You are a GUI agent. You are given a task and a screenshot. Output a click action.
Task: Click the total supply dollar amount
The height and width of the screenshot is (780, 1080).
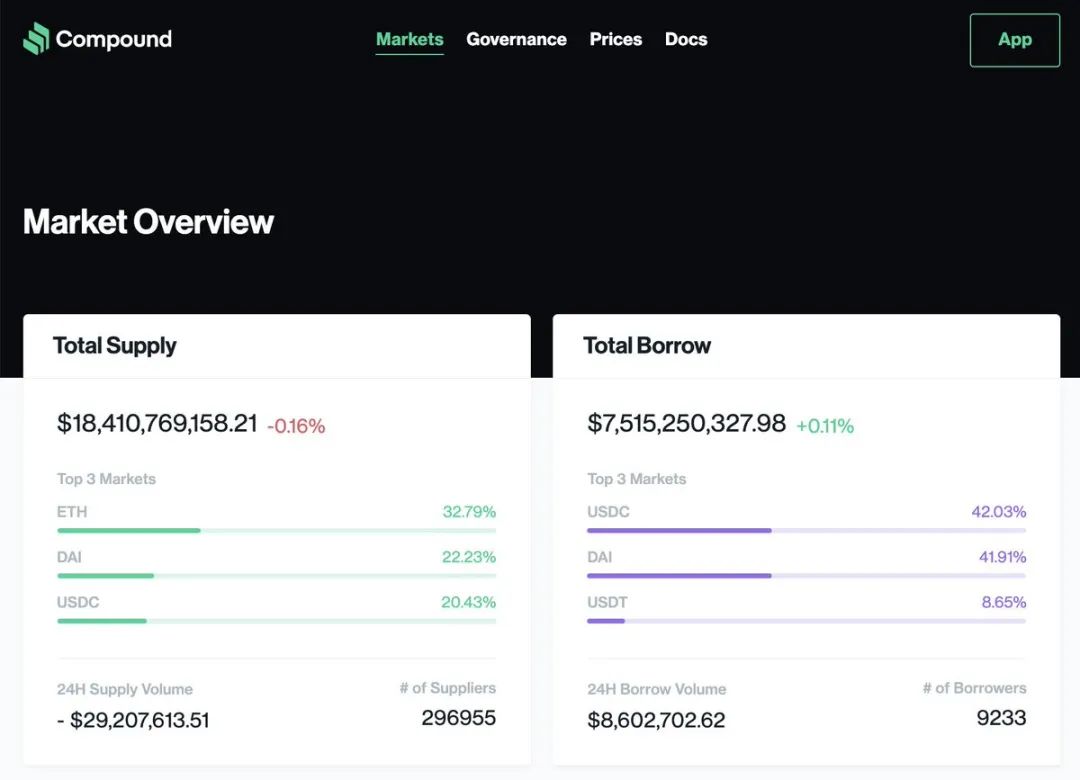pyautogui.click(x=157, y=423)
